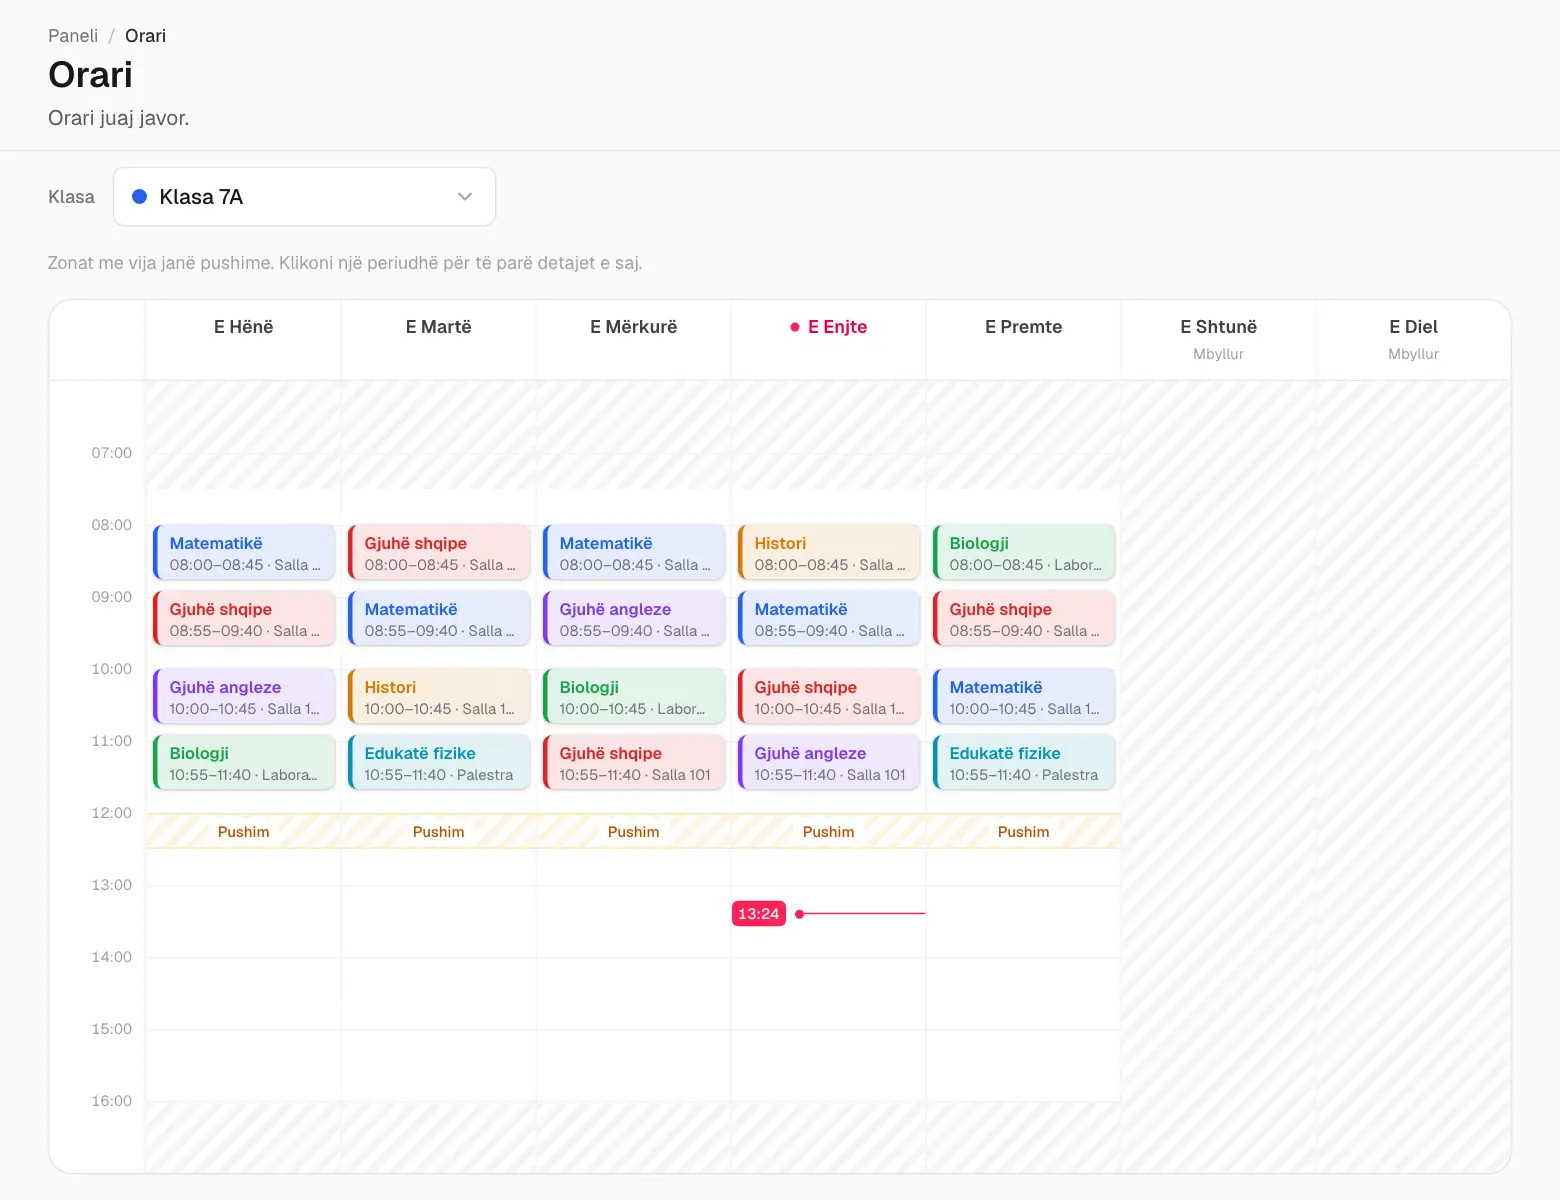Open Wednesday 10:55 Gjuhë shqipe period
The height and width of the screenshot is (1200, 1560).
[634, 763]
